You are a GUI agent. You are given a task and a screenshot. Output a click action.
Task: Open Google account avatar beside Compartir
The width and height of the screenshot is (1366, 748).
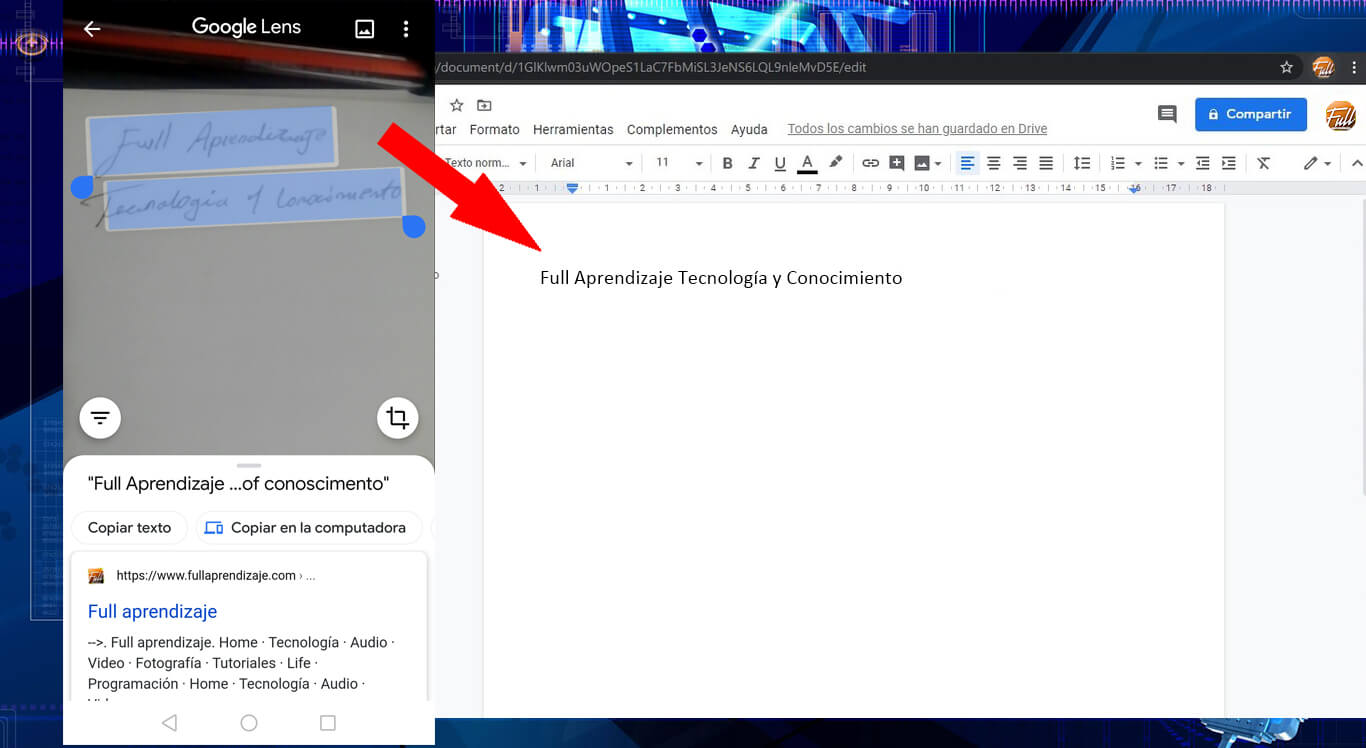point(1341,115)
